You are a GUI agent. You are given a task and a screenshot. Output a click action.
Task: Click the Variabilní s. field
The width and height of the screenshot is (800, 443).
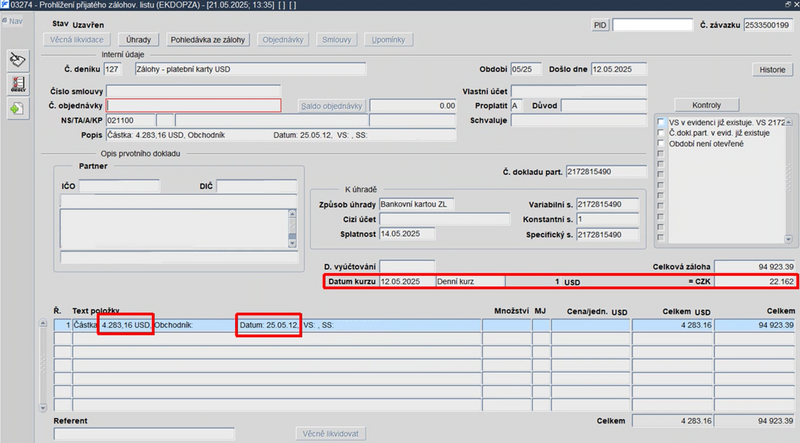[x=607, y=204]
